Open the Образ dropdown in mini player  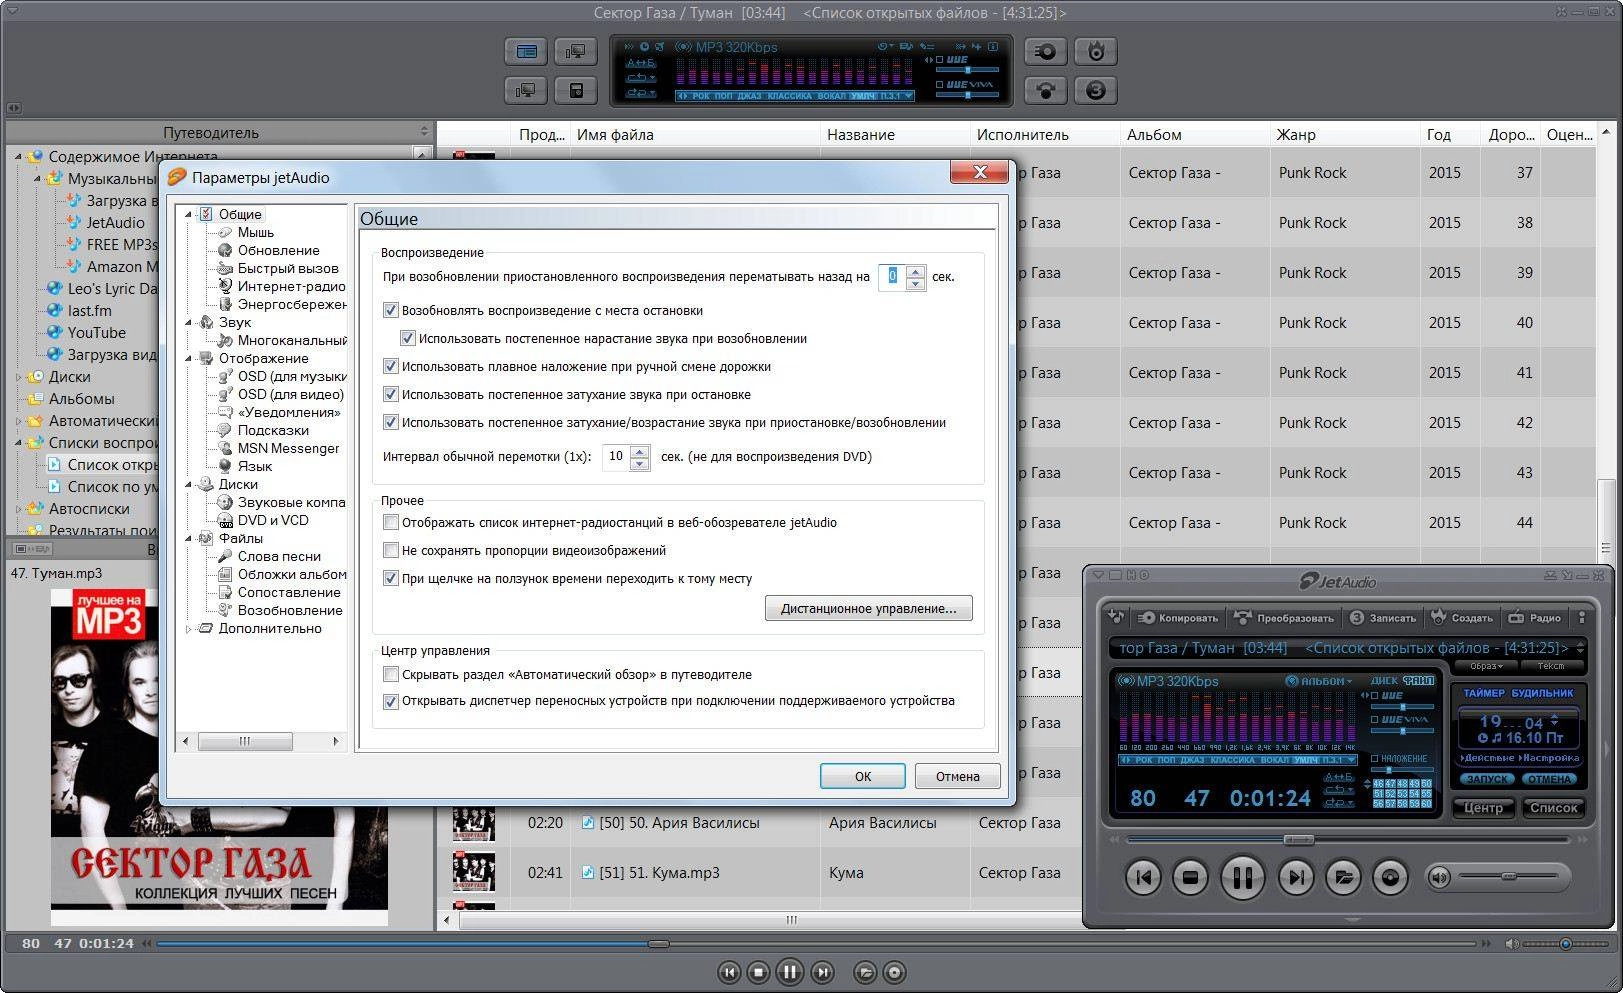[x=1484, y=666]
